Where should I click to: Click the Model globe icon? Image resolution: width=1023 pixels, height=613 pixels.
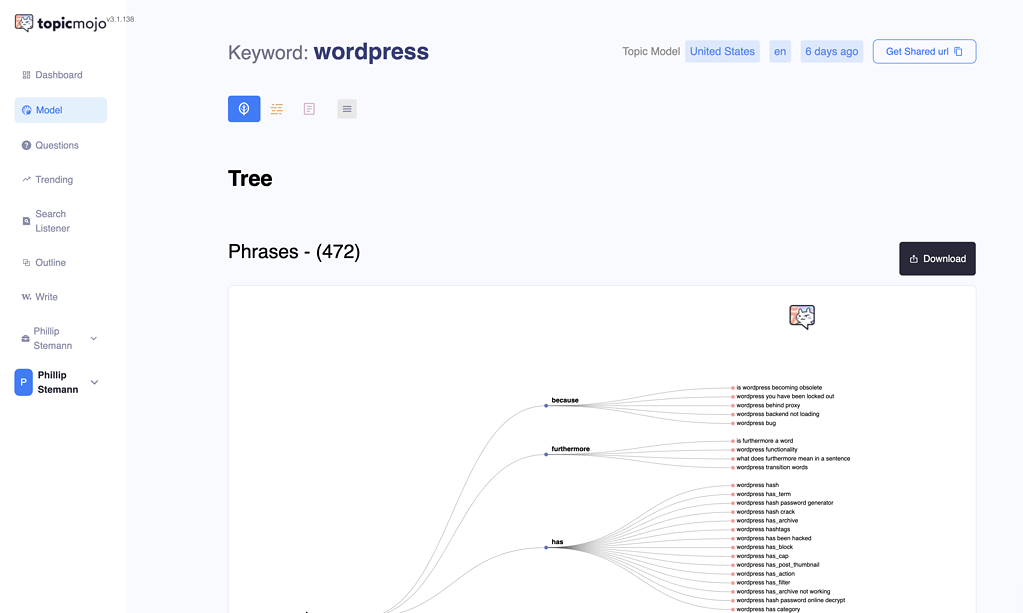[27, 110]
